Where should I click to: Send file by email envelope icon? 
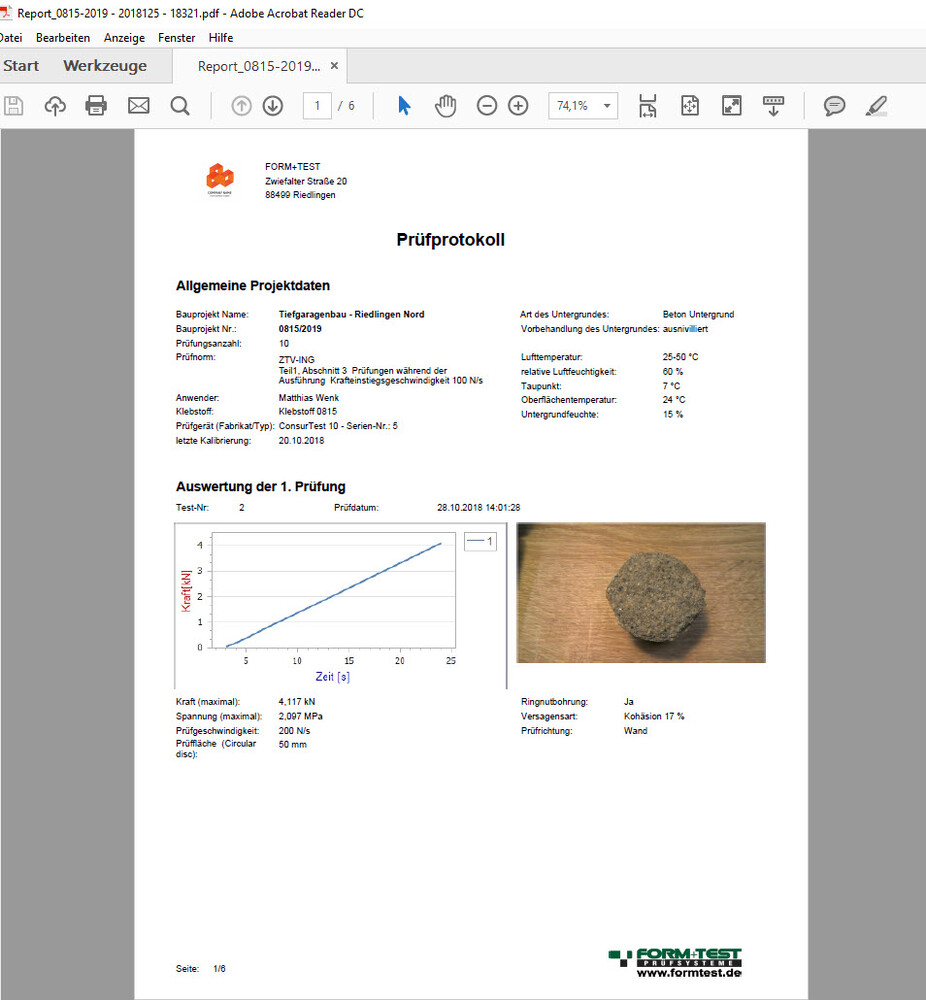click(x=138, y=106)
